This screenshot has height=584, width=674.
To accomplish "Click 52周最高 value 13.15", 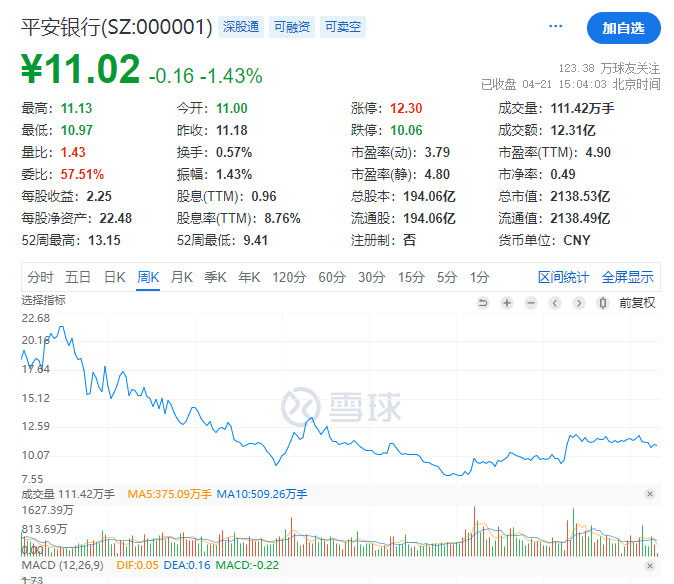I will [104, 240].
